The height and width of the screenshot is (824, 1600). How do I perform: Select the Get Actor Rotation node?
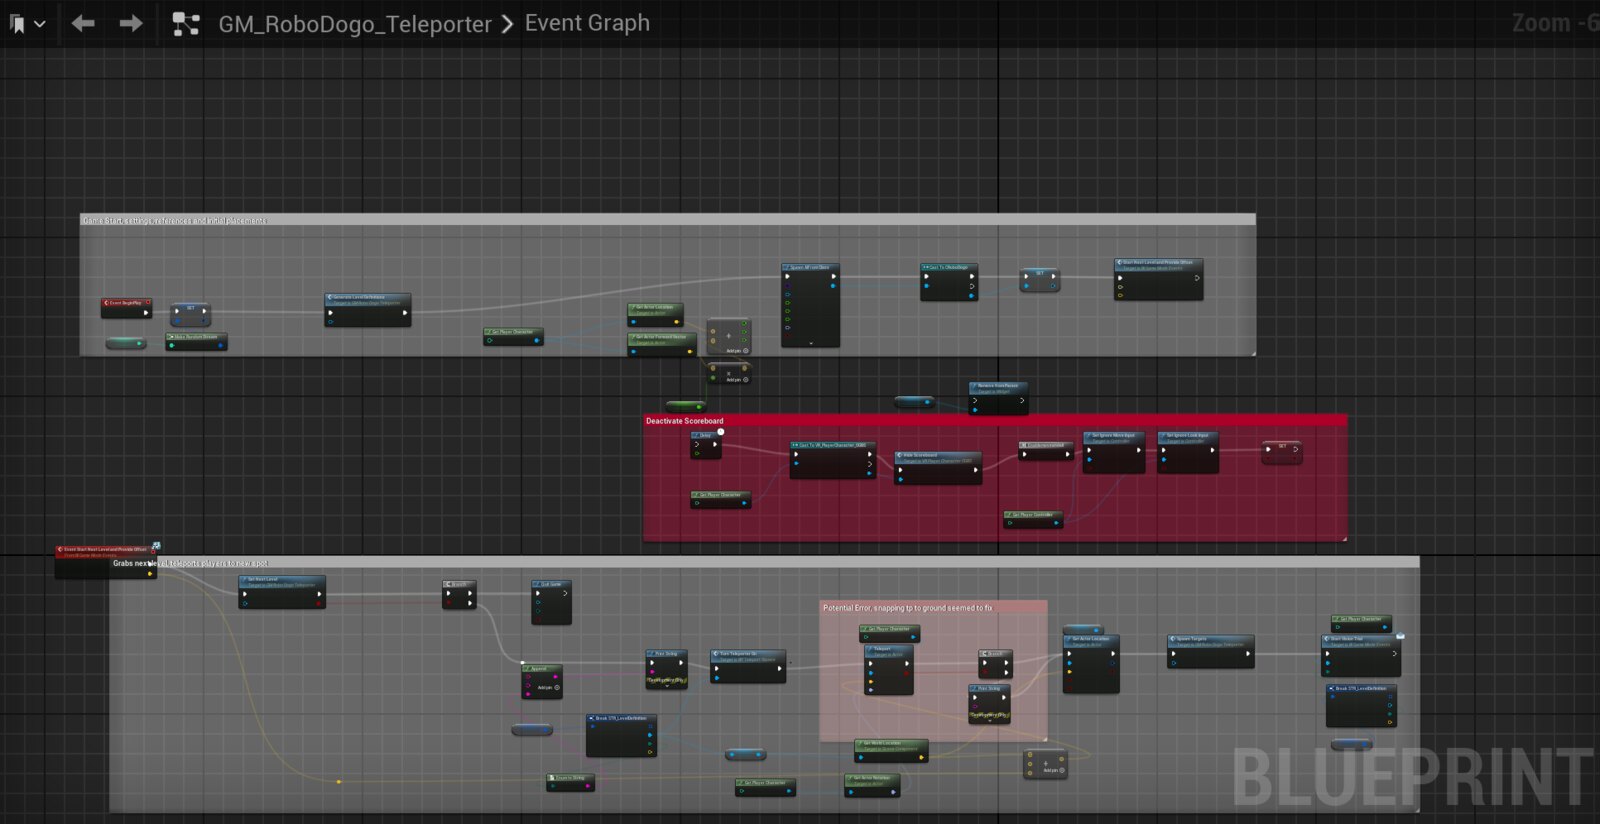click(872, 785)
